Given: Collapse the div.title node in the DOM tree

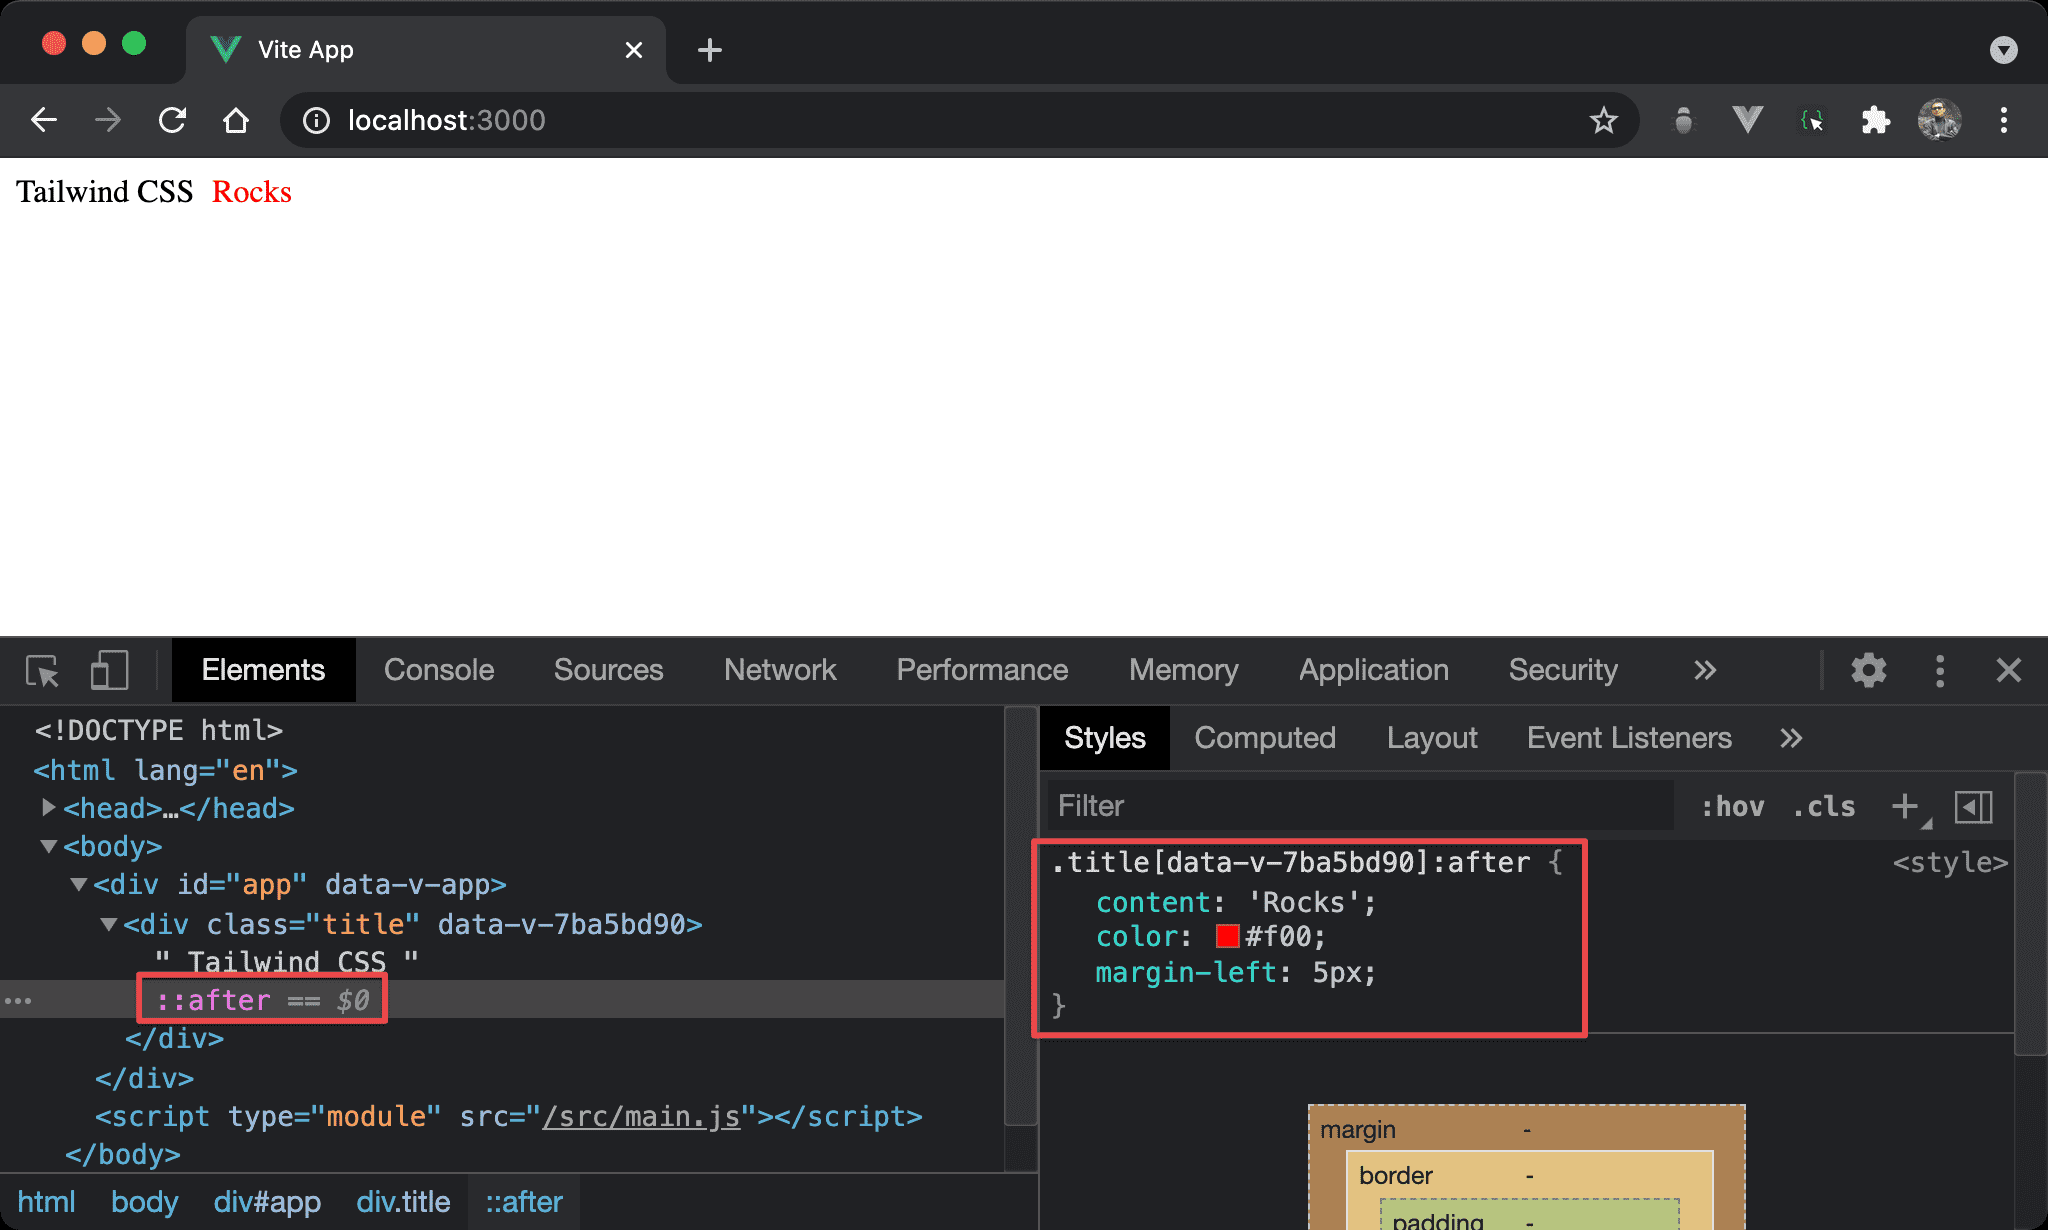Looking at the screenshot, I should click(109, 924).
